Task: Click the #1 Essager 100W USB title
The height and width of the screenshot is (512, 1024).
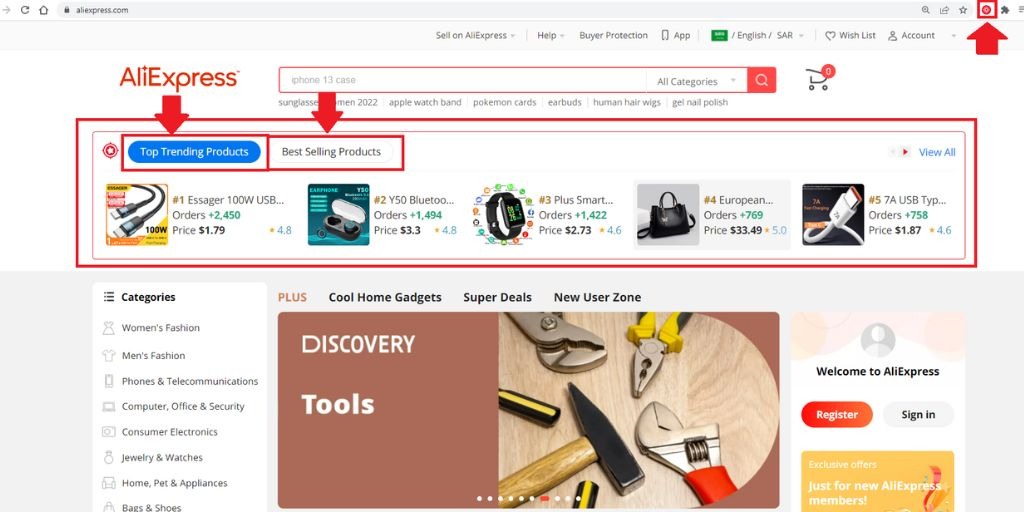Action: point(229,200)
